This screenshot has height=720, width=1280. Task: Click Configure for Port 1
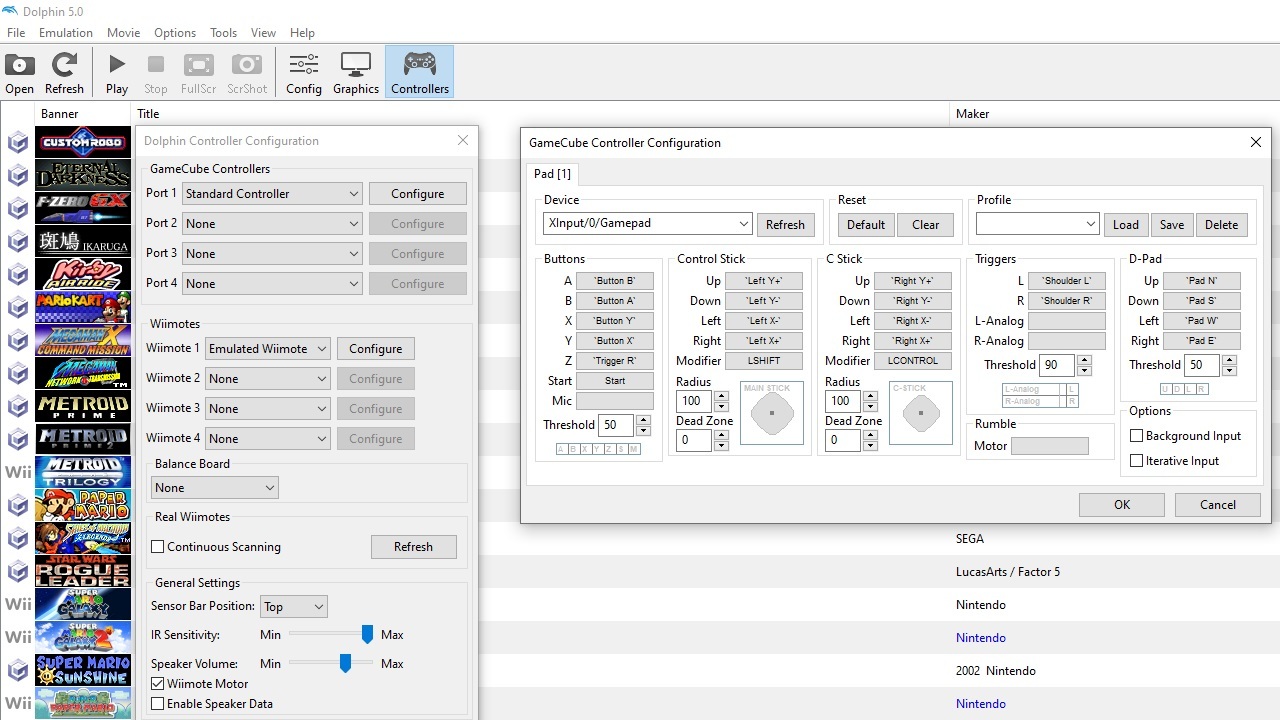418,194
